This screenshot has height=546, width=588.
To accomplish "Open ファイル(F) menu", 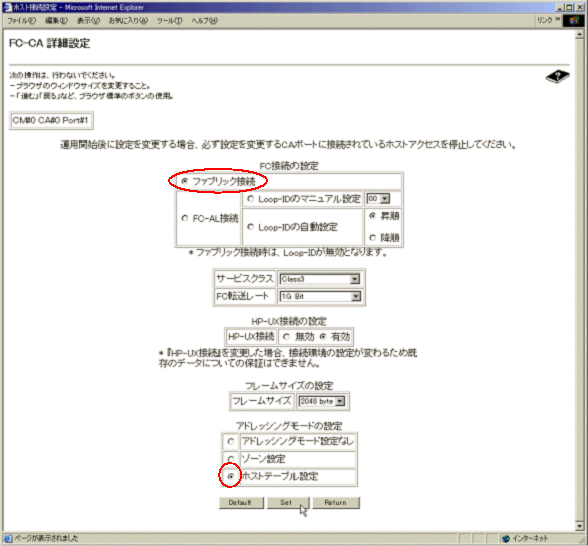I will [x=22, y=21].
